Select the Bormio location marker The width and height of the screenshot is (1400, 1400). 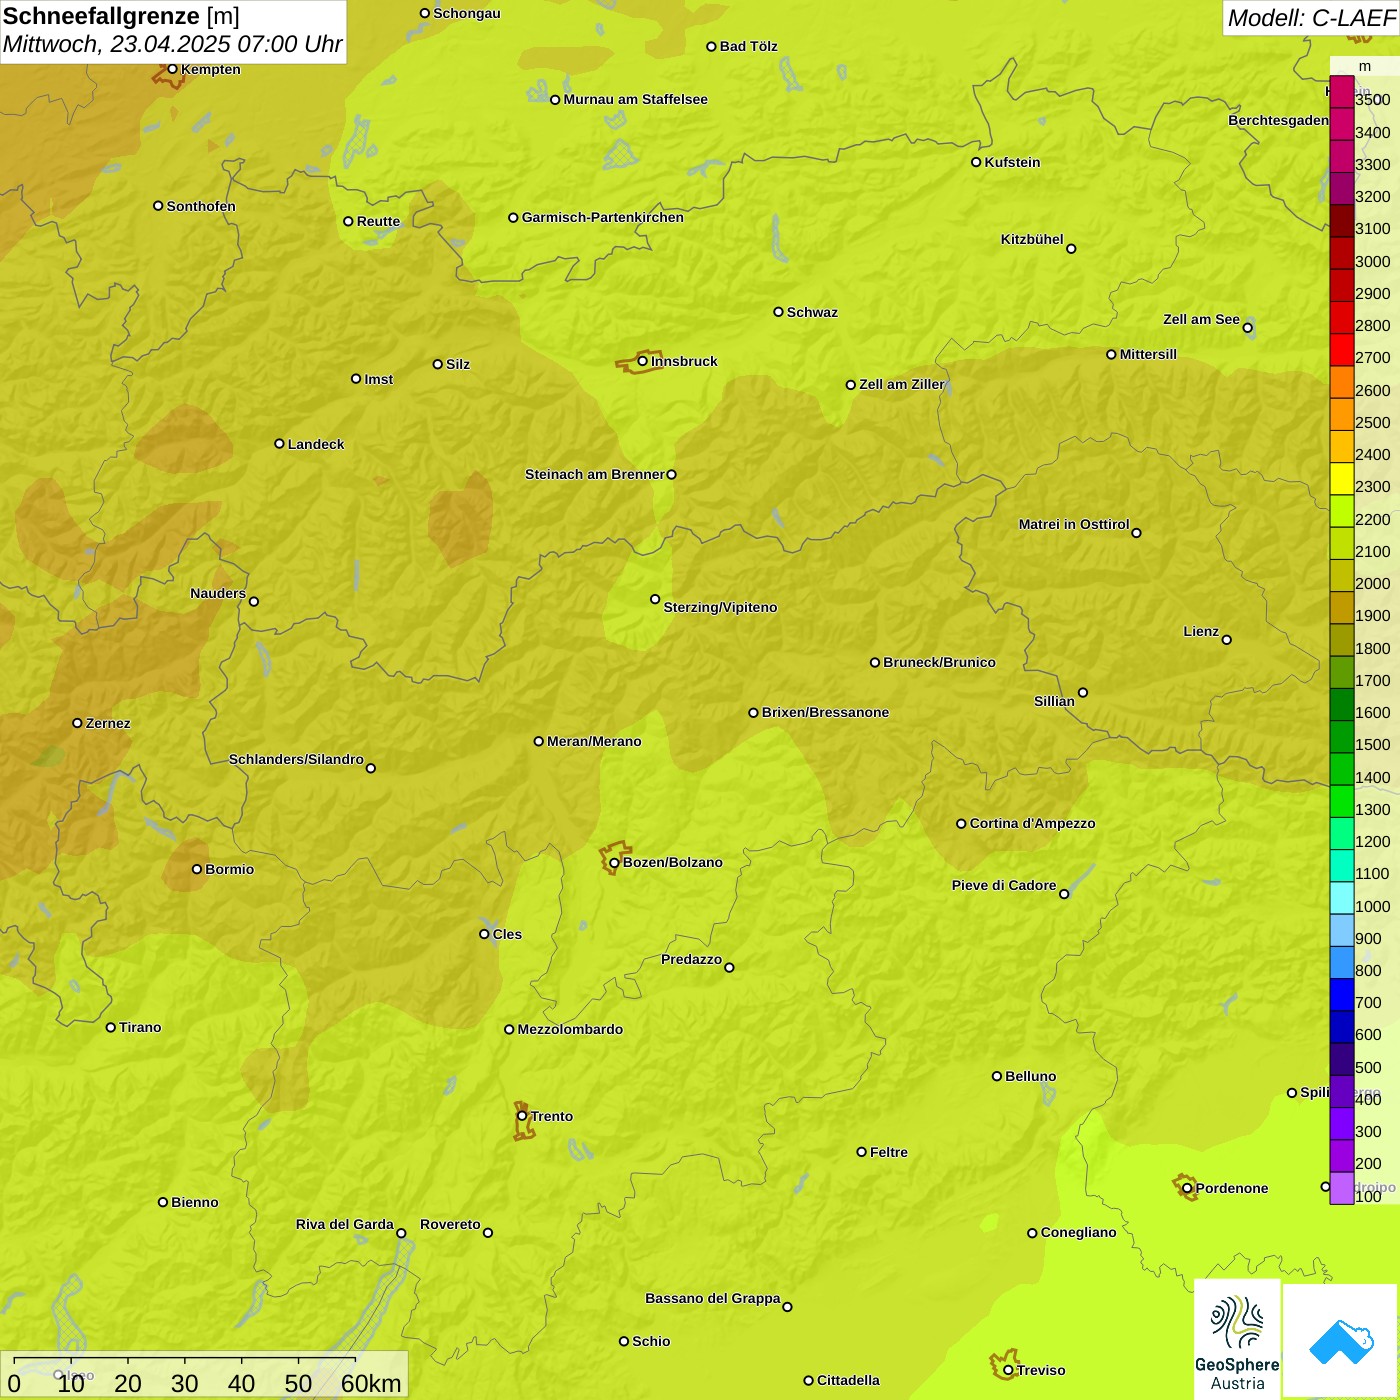click(197, 869)
